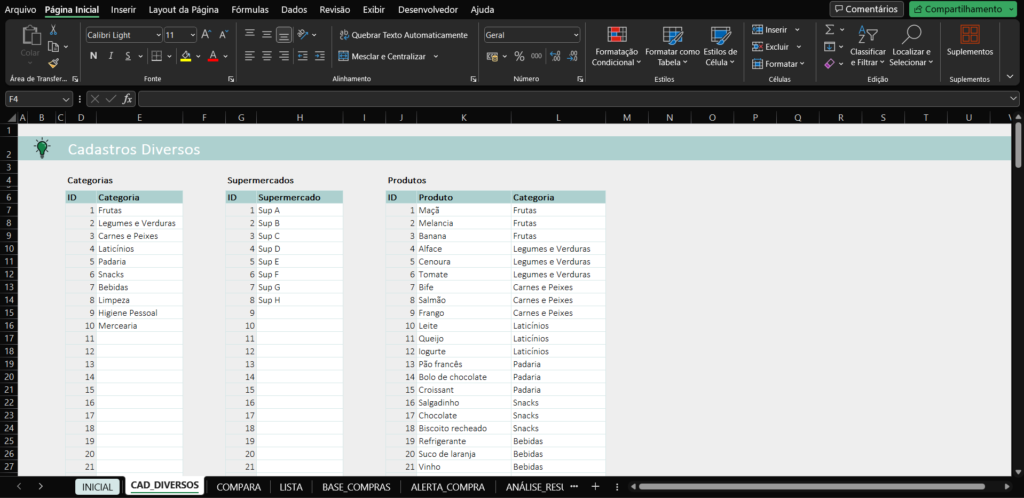The image size is (1024, 498).
Task: Click the insert function fx icon
Action: 127,99
